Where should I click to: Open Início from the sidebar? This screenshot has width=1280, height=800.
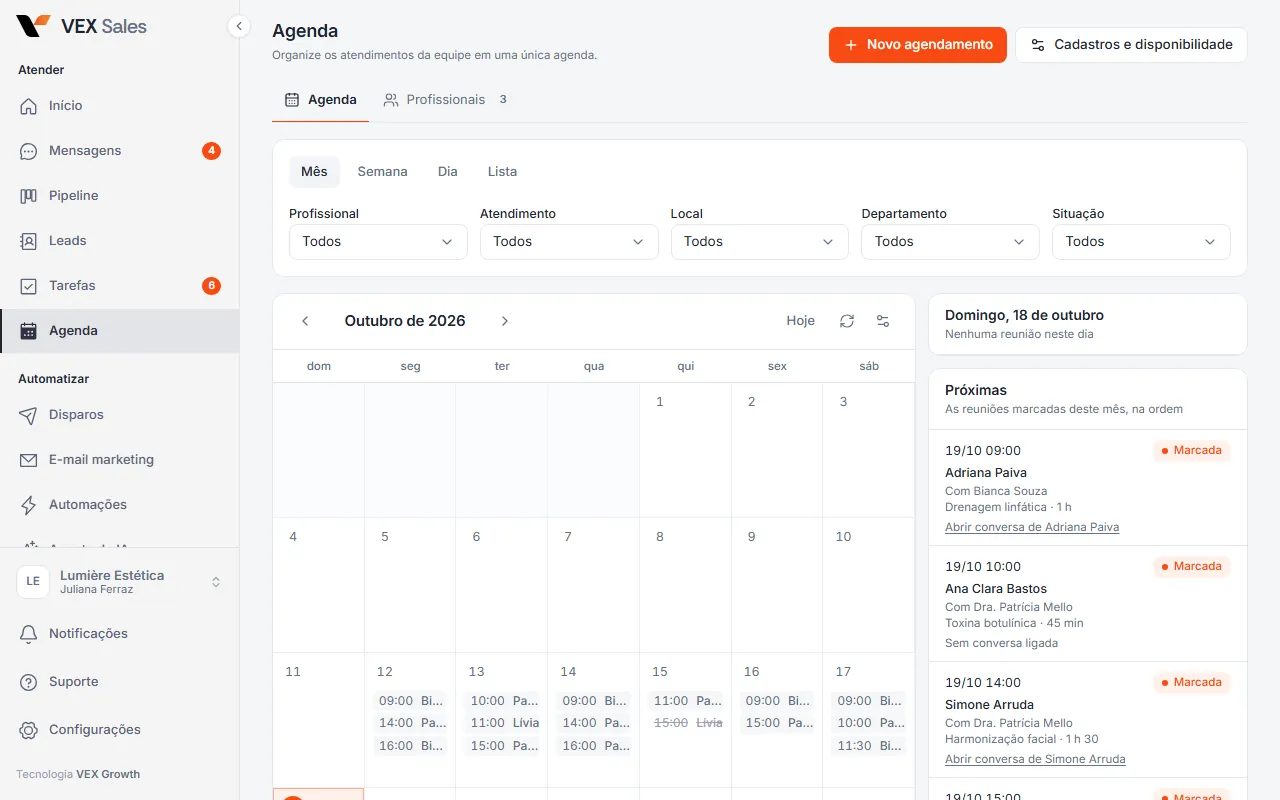pos(120,106)
